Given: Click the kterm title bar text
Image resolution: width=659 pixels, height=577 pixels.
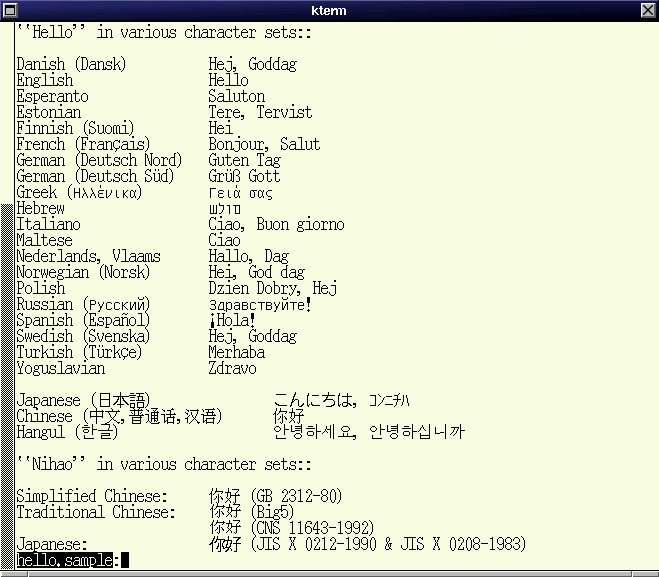Looking at the screenshot, I should point(328,10).
